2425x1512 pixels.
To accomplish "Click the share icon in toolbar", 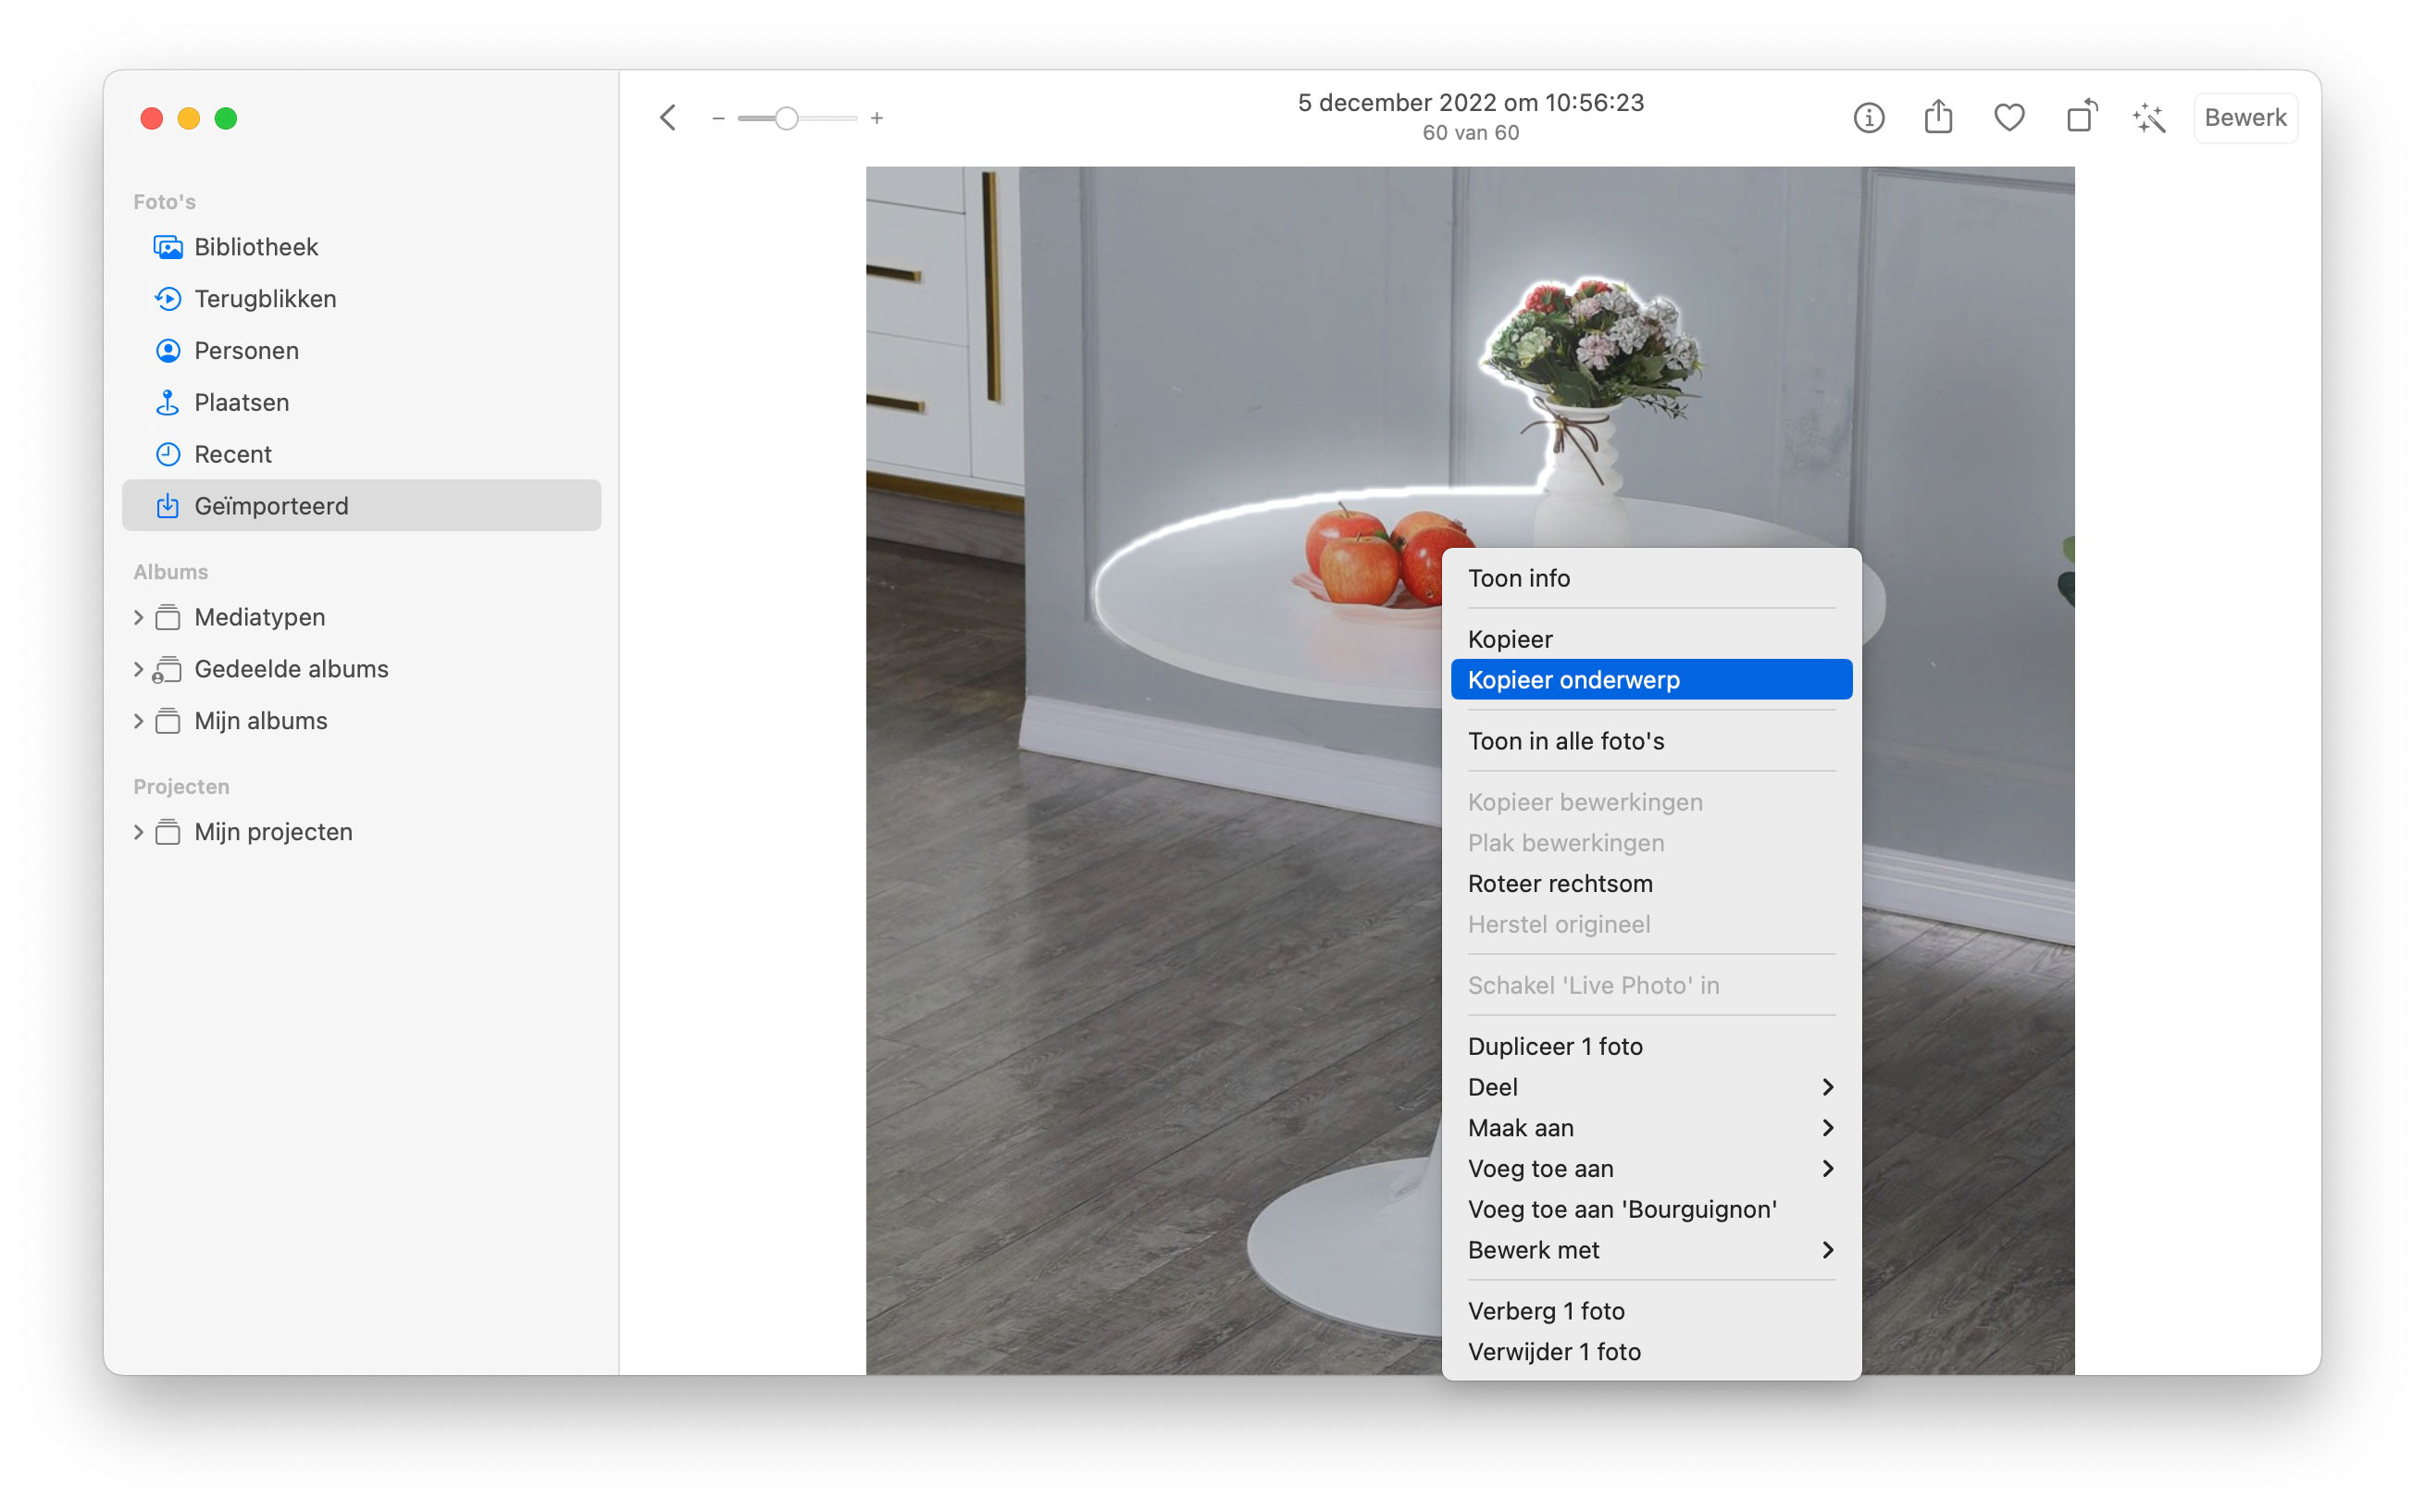I will point(1938,117).
